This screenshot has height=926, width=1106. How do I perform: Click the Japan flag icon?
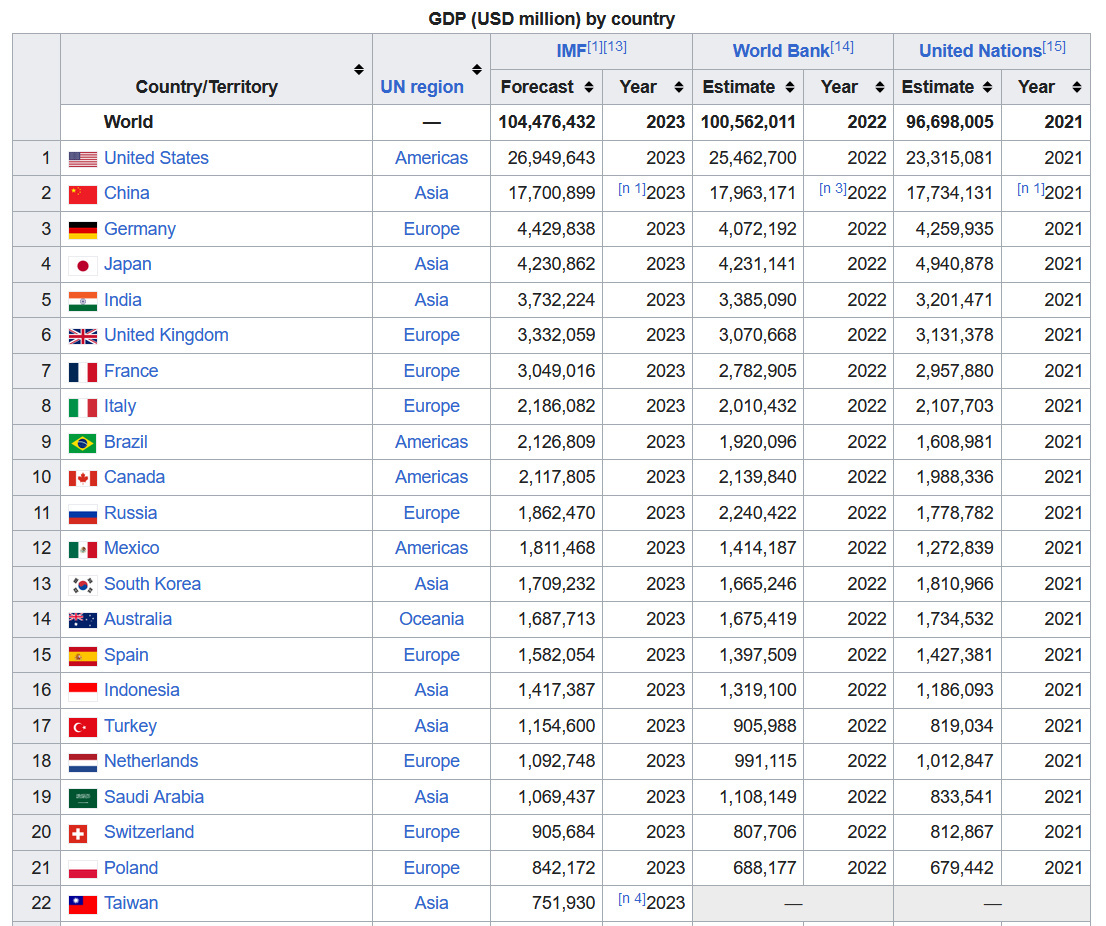click(x=82, y=265)
